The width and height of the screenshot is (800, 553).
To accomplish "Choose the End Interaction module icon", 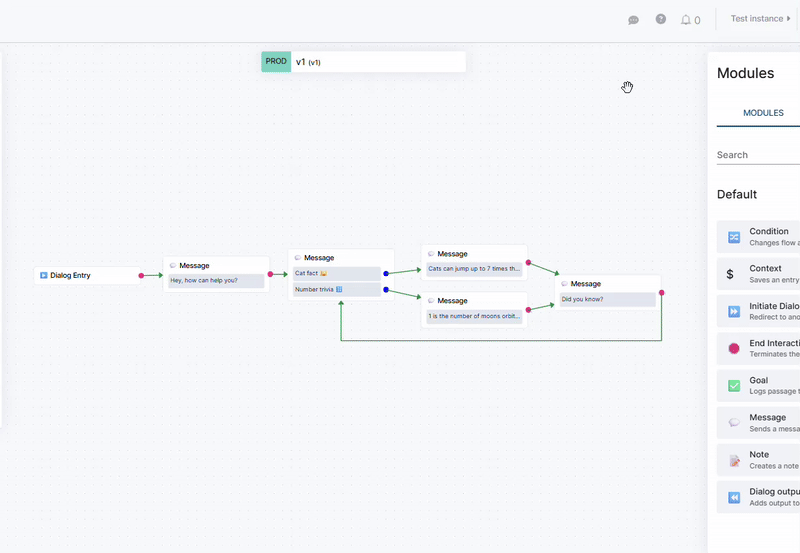I will (x=734, y=348).
